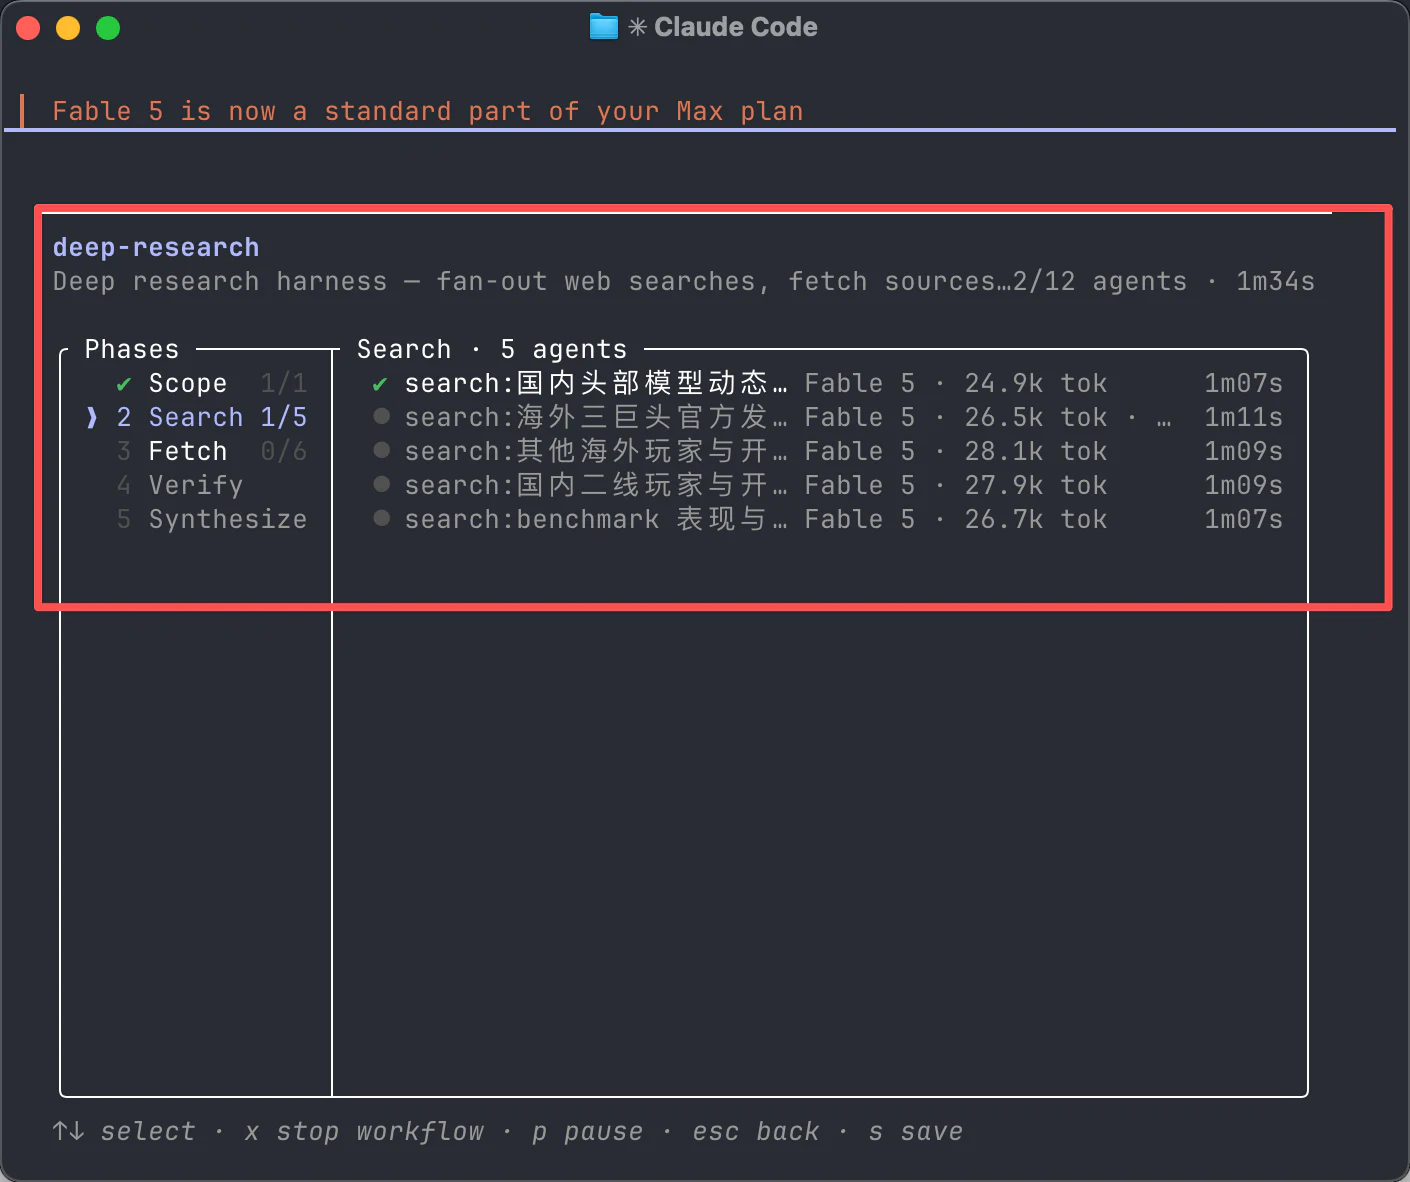
Task: Click the Deep research harness description line
Action: [x=532, y=281]
